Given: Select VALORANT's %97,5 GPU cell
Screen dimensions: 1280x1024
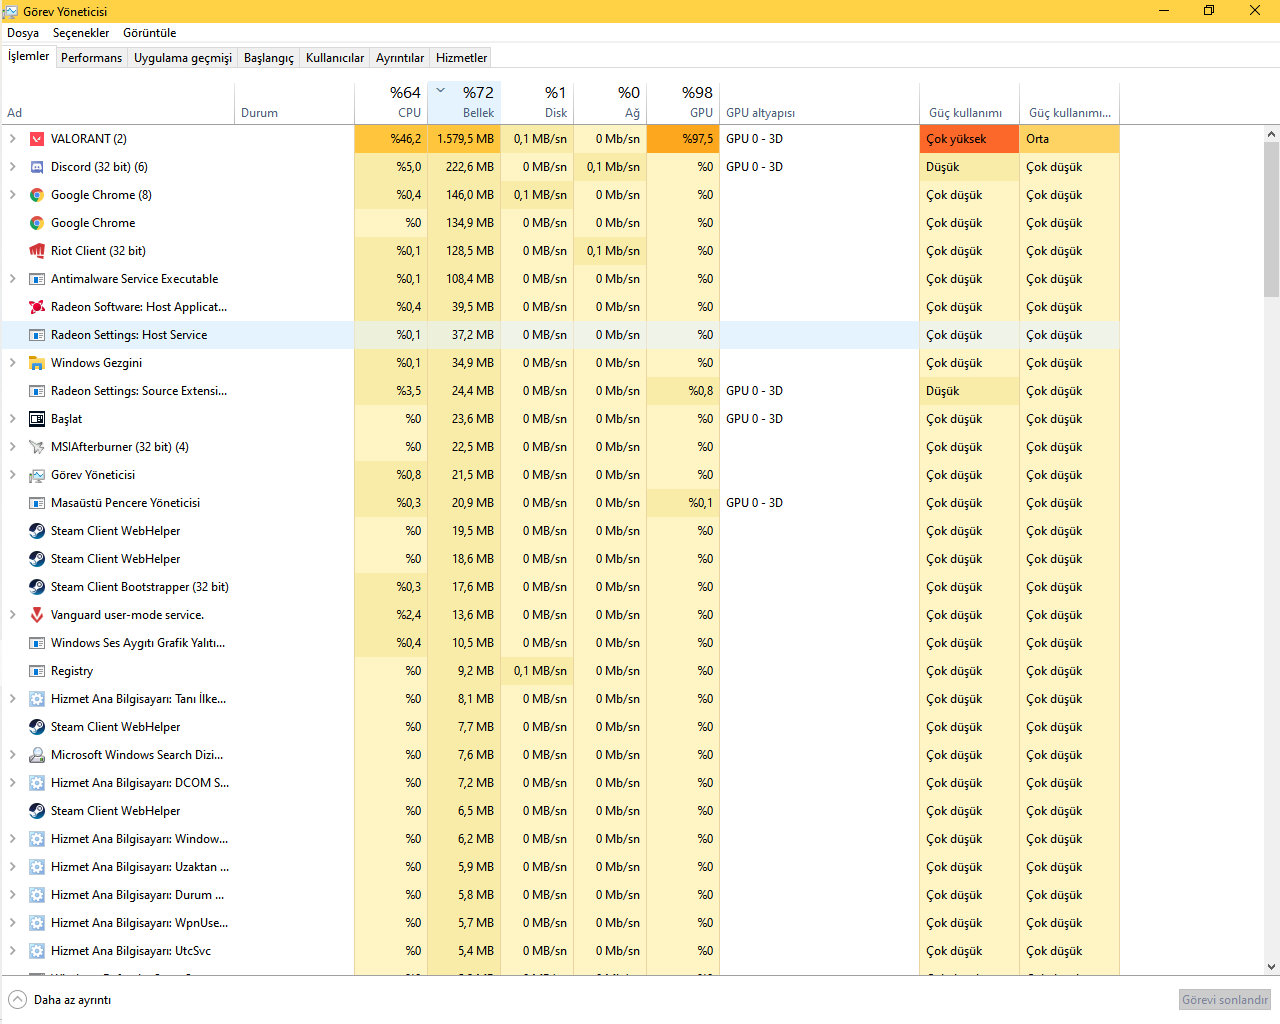Looking at the screenshot, I should tap(683, 139).
